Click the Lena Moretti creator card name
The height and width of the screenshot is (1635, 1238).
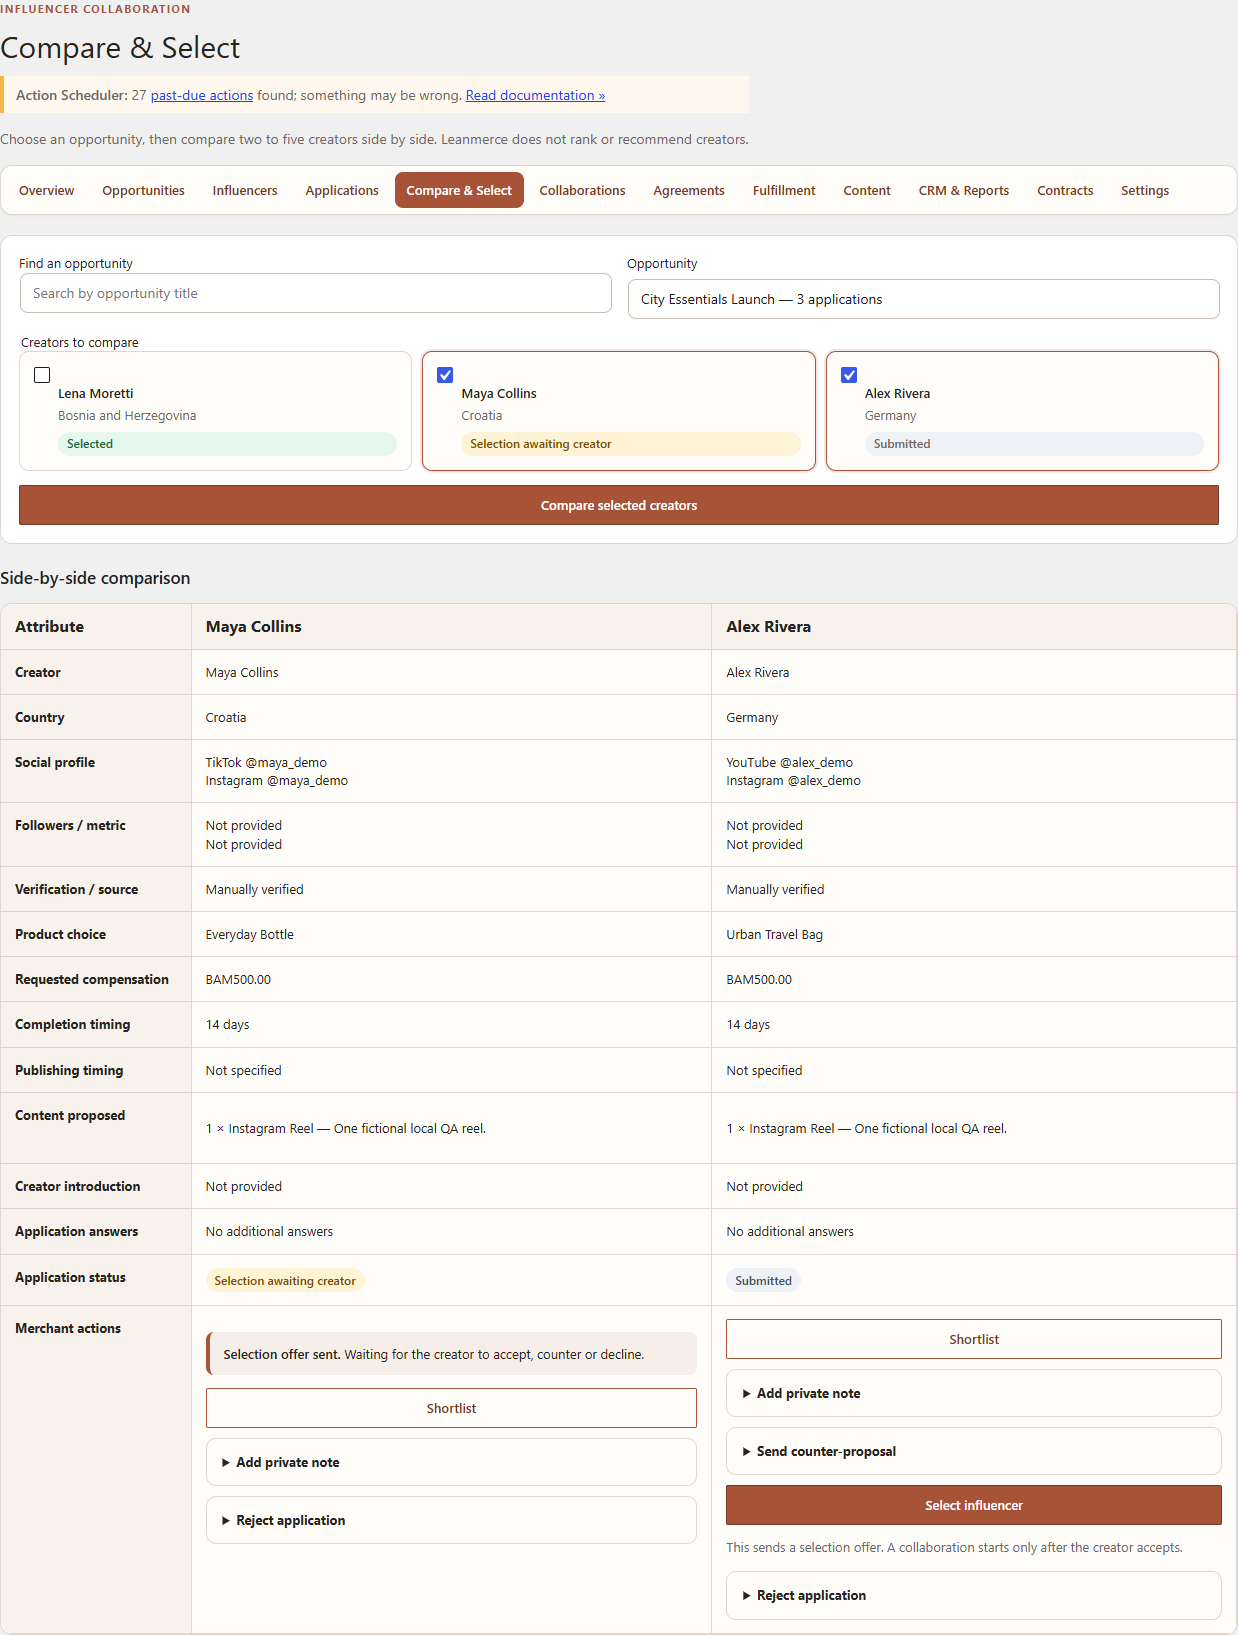(96, 393)
